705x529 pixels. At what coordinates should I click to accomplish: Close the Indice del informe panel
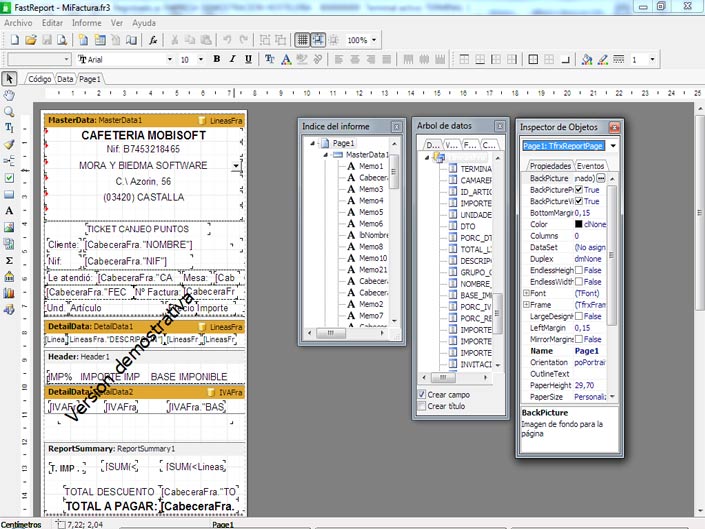pyautogui.click(x=396, y=127)
